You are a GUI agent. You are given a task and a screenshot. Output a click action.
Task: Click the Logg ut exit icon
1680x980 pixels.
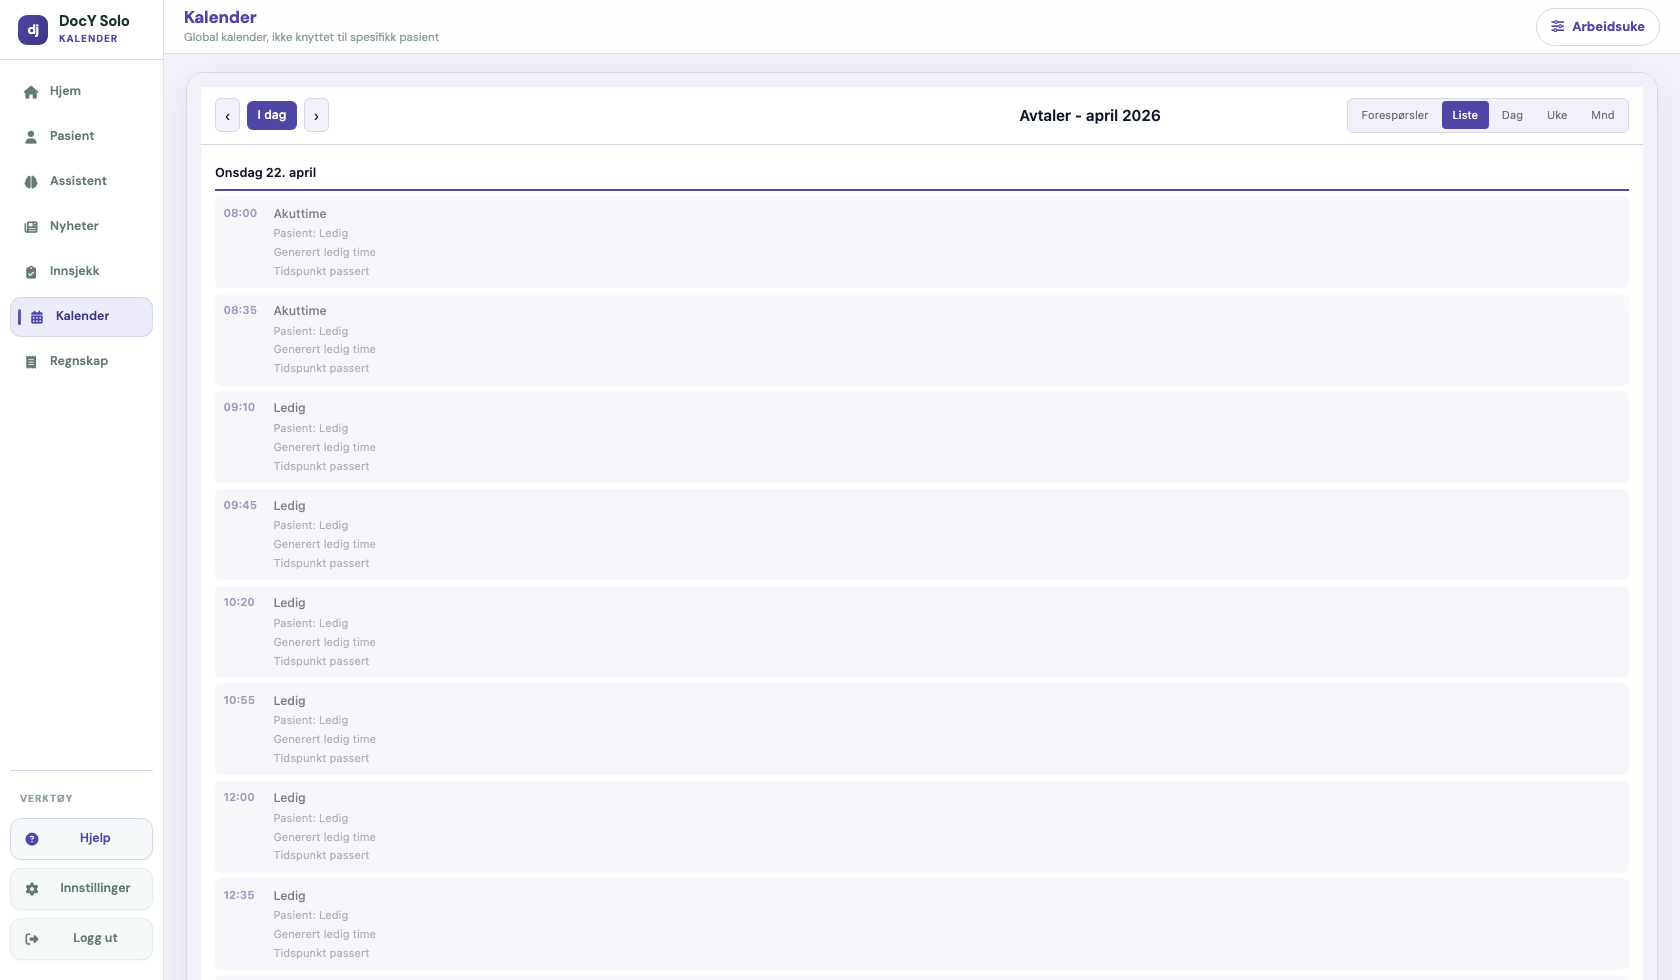coord(32,939)
